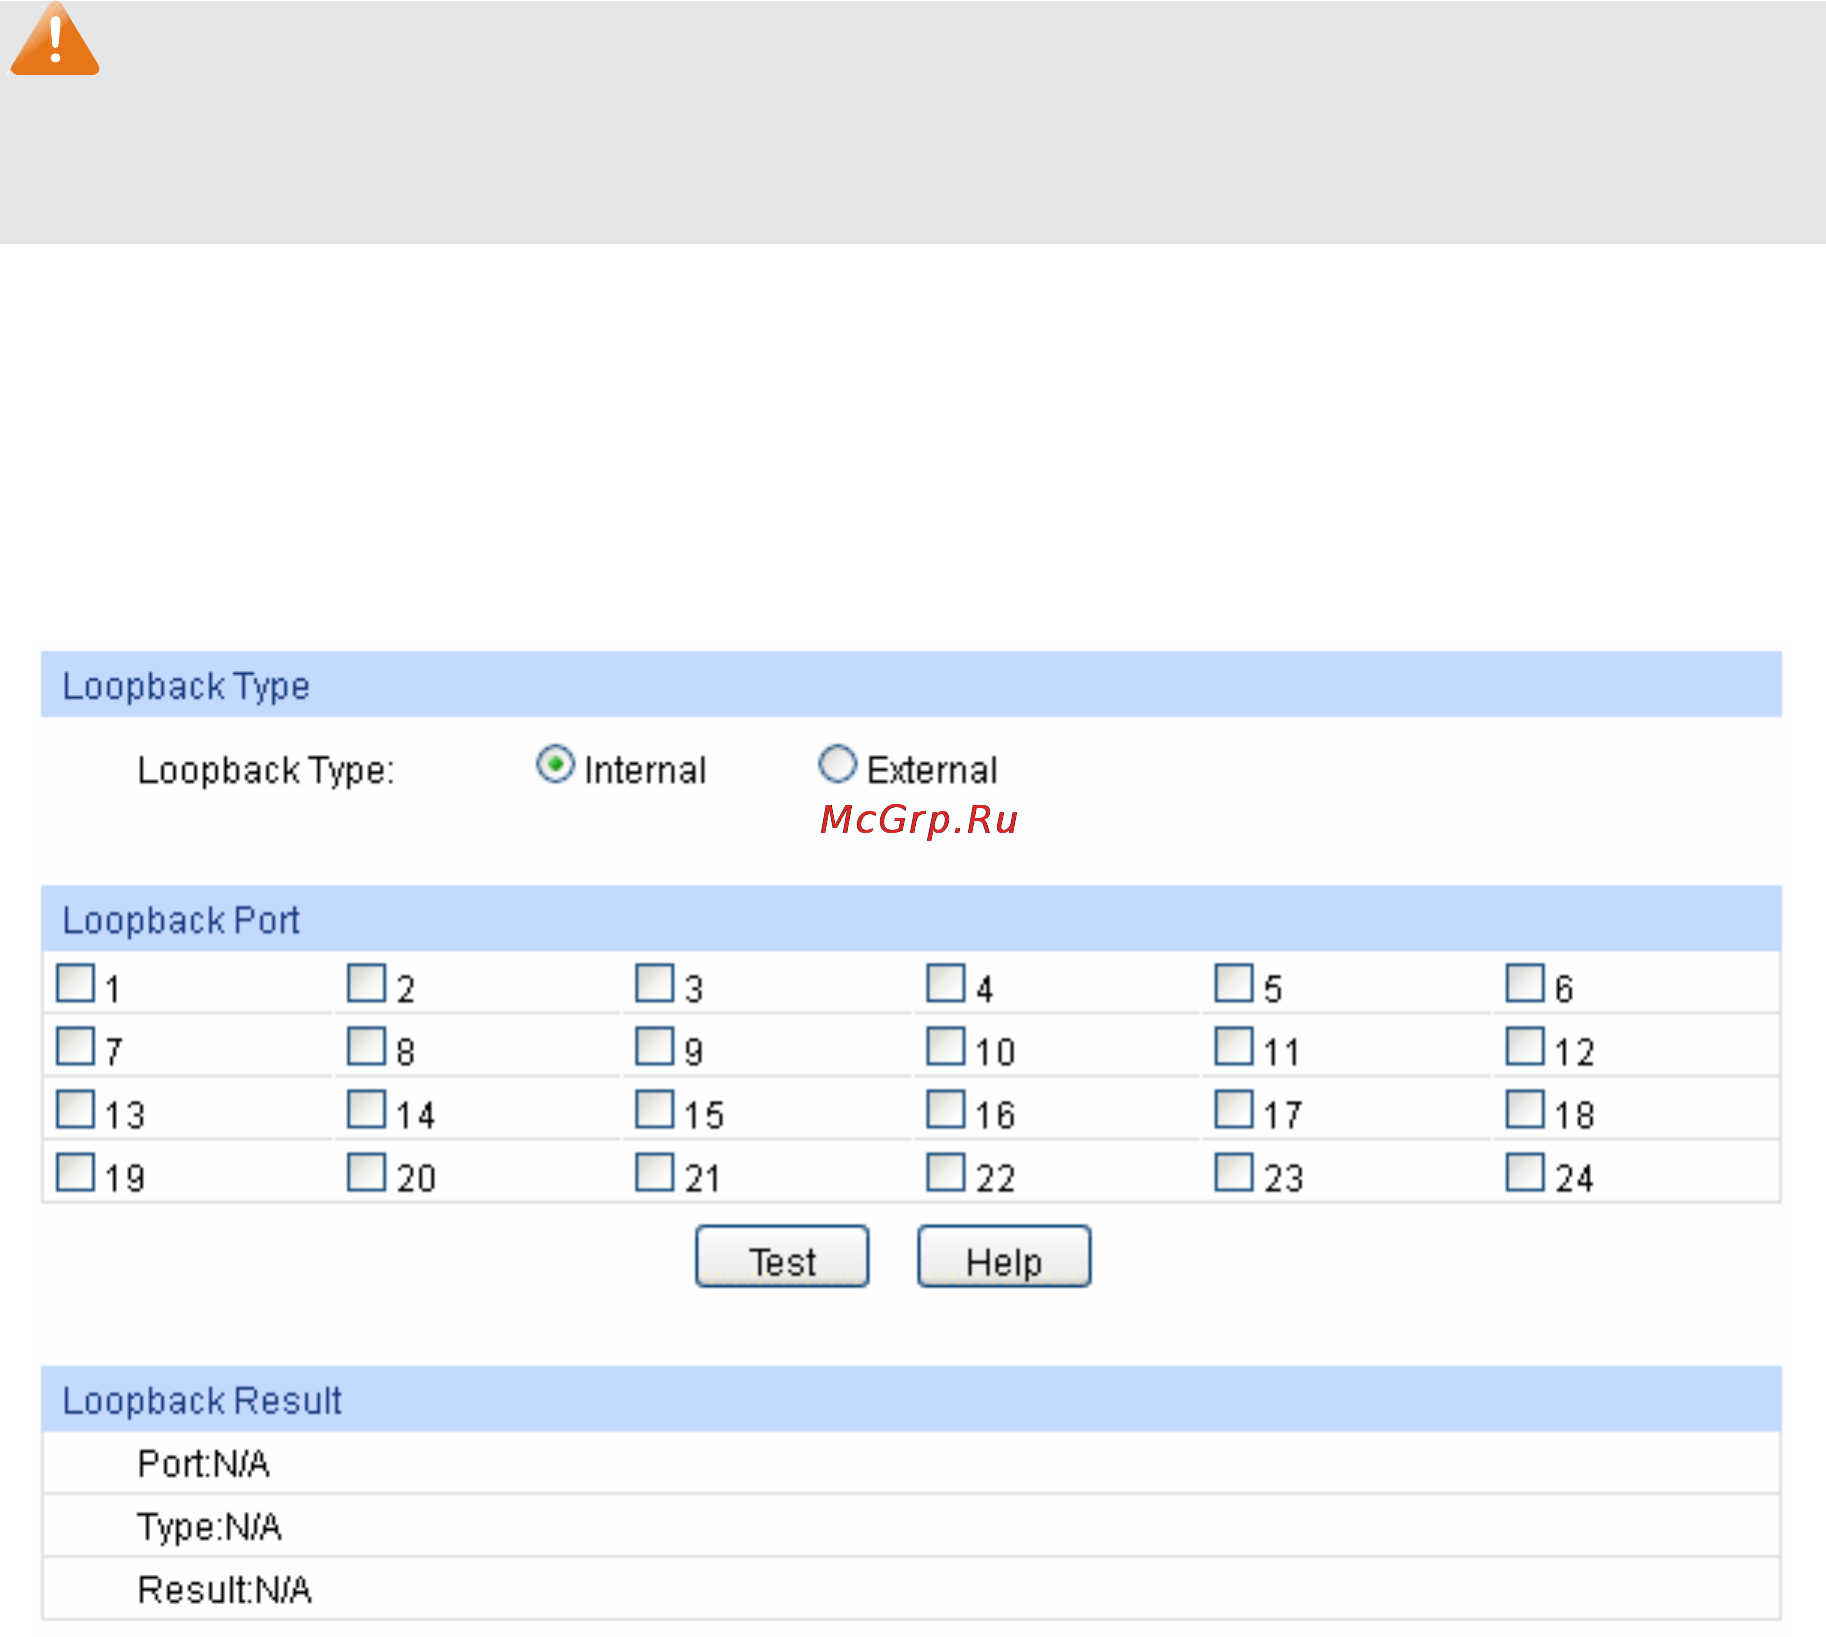Click the Loopback Result section header

pos(911,1400)
